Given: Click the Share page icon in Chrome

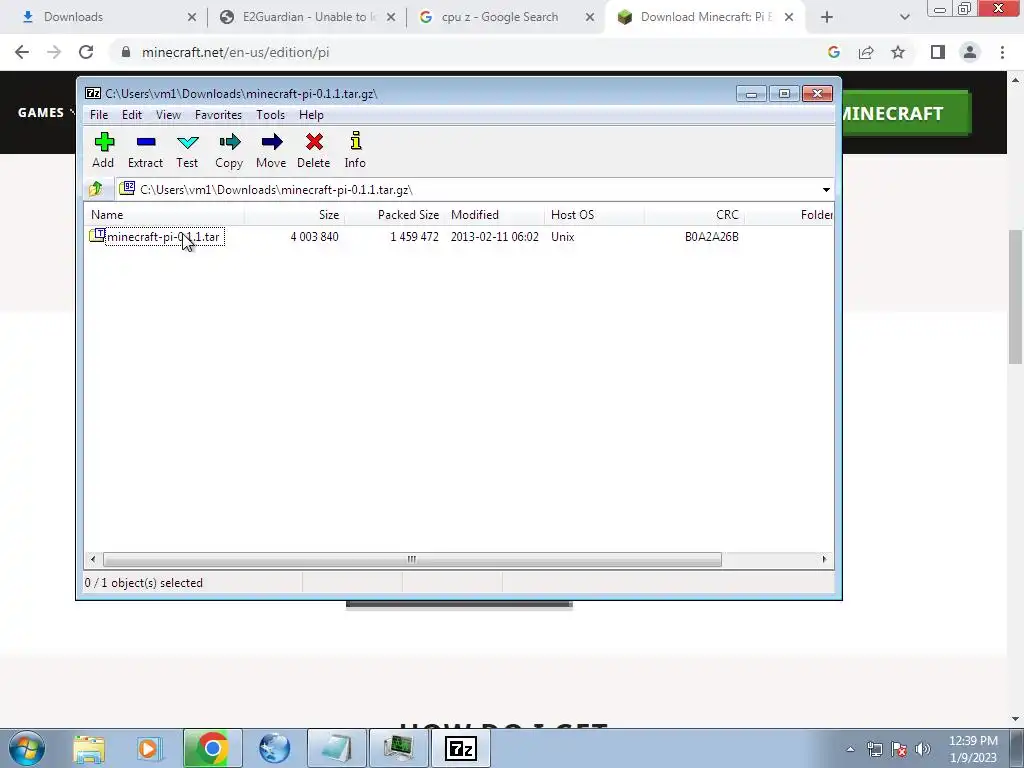Looking at the screenshot, I should pos(866,52).
